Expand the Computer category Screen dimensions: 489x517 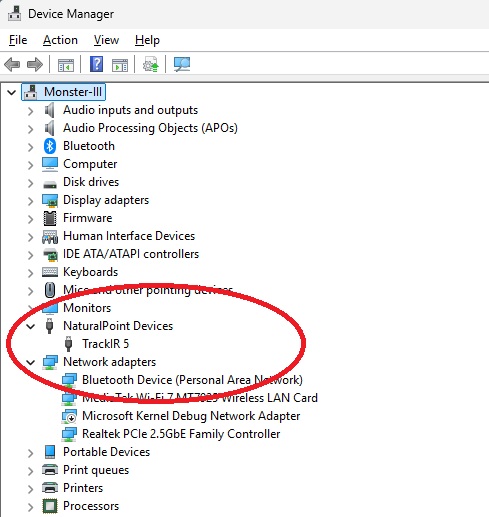tap(31, 165)
